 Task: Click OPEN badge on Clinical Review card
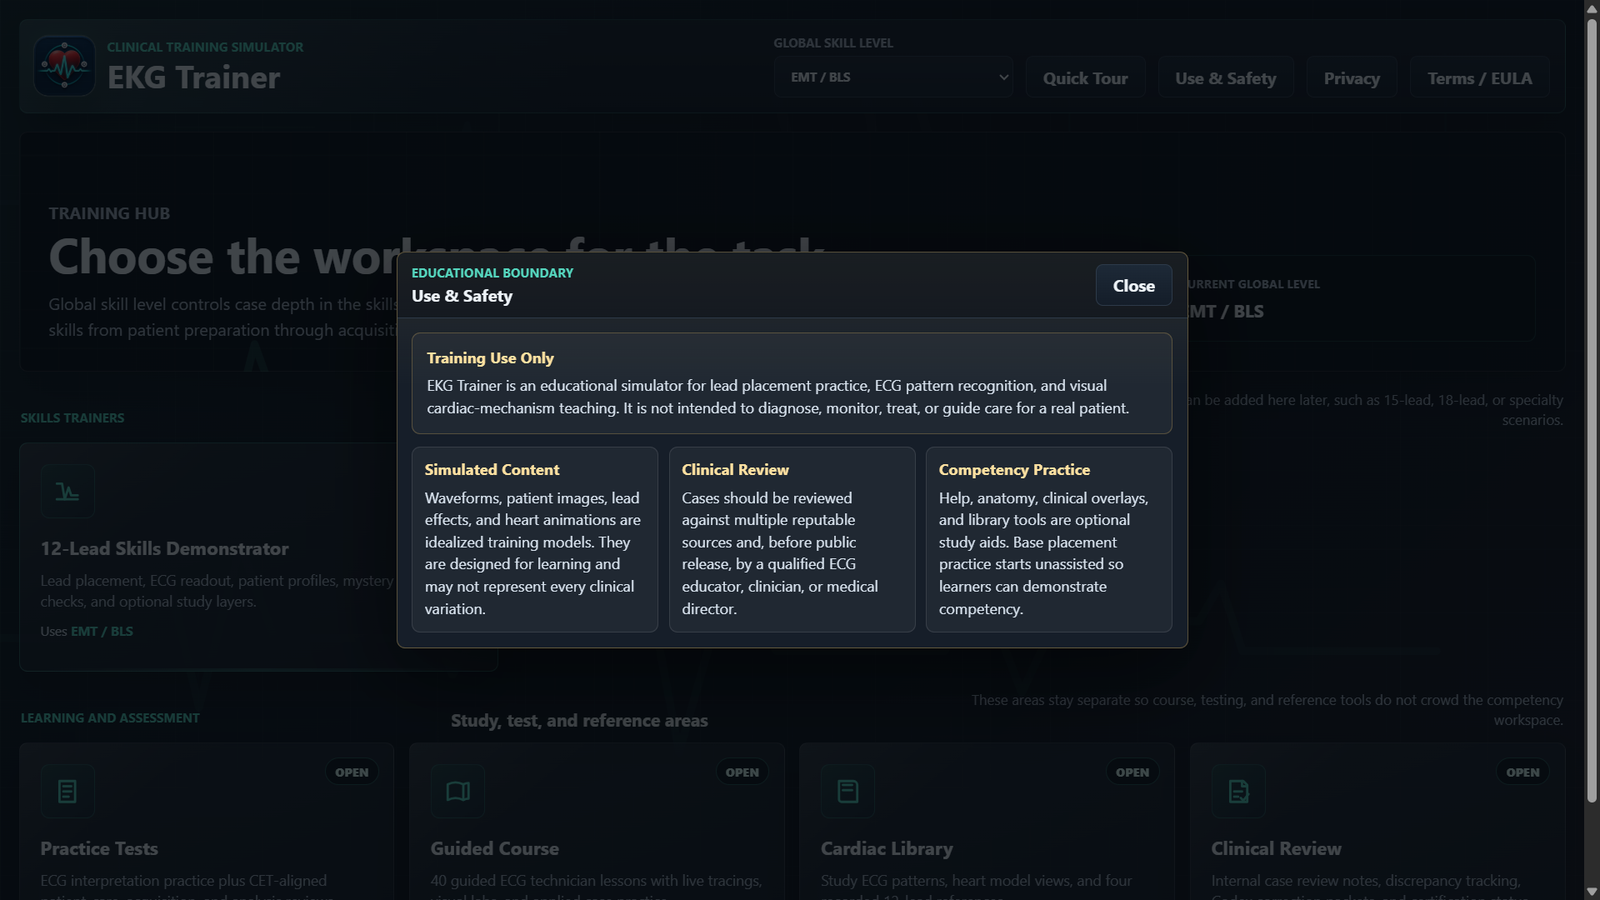[1523, 772]
